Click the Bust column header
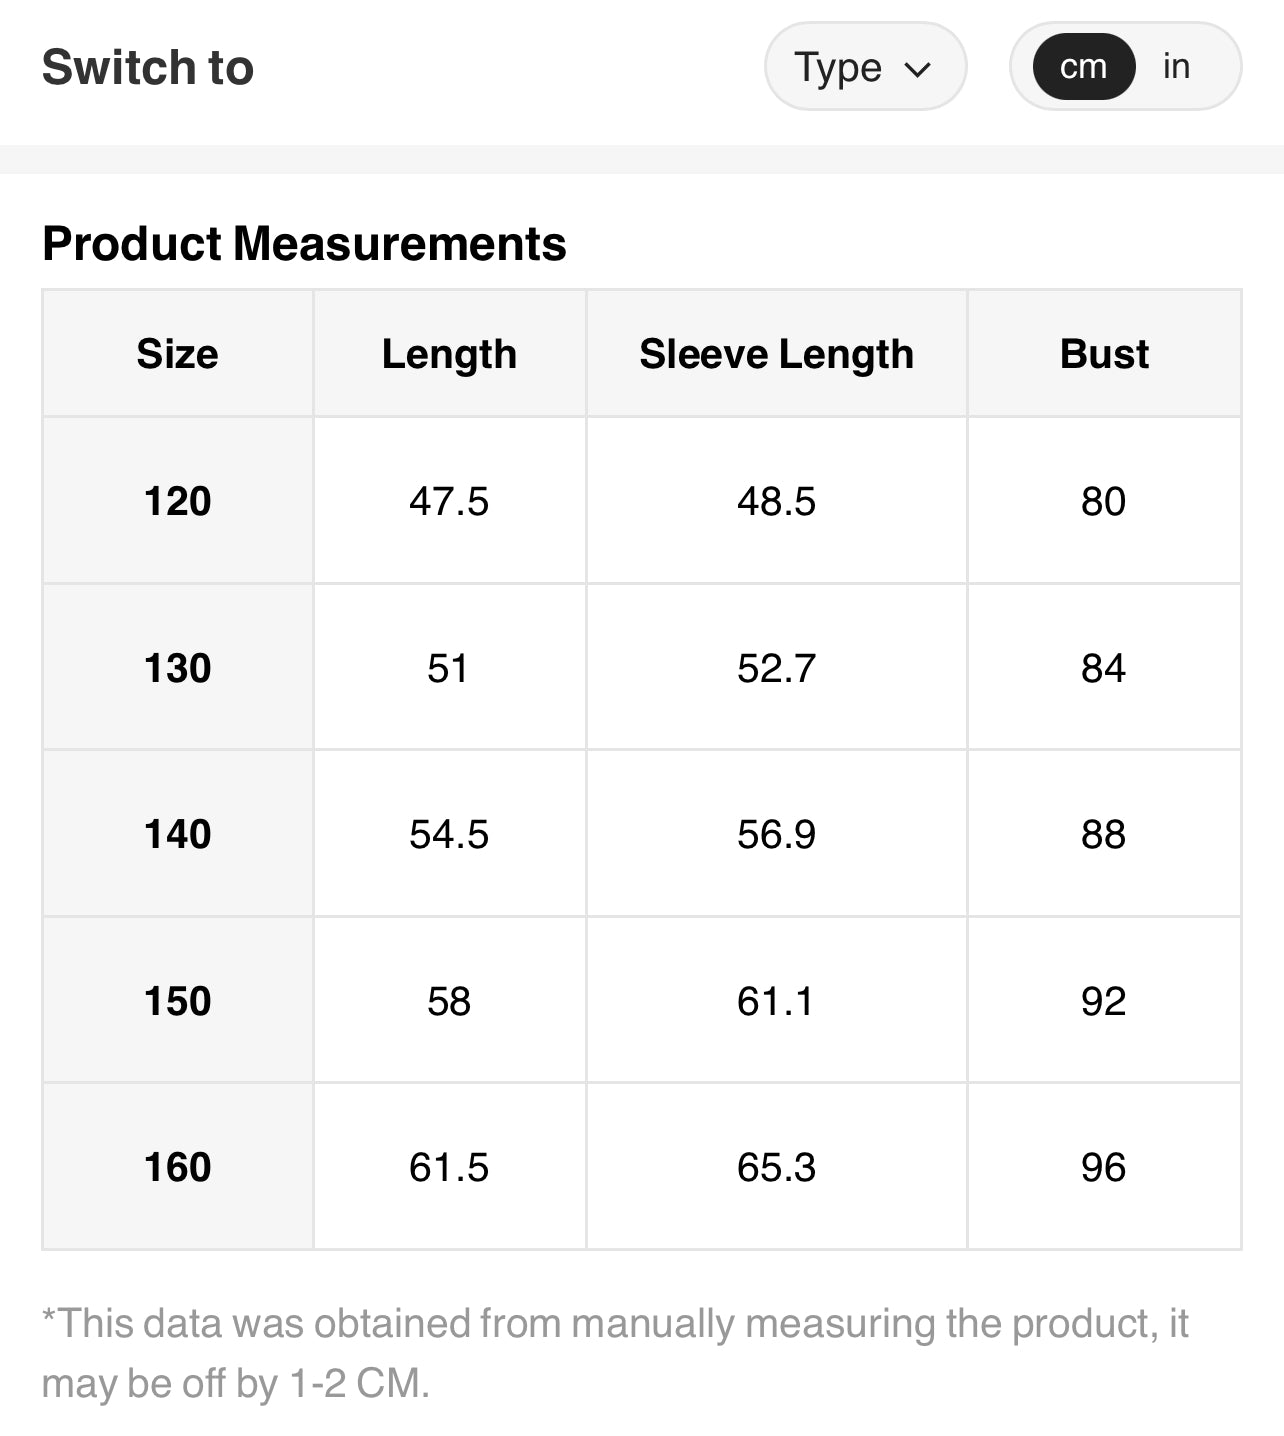The height and width of the screenshot is (1436, 1284). pos(1104,354)
